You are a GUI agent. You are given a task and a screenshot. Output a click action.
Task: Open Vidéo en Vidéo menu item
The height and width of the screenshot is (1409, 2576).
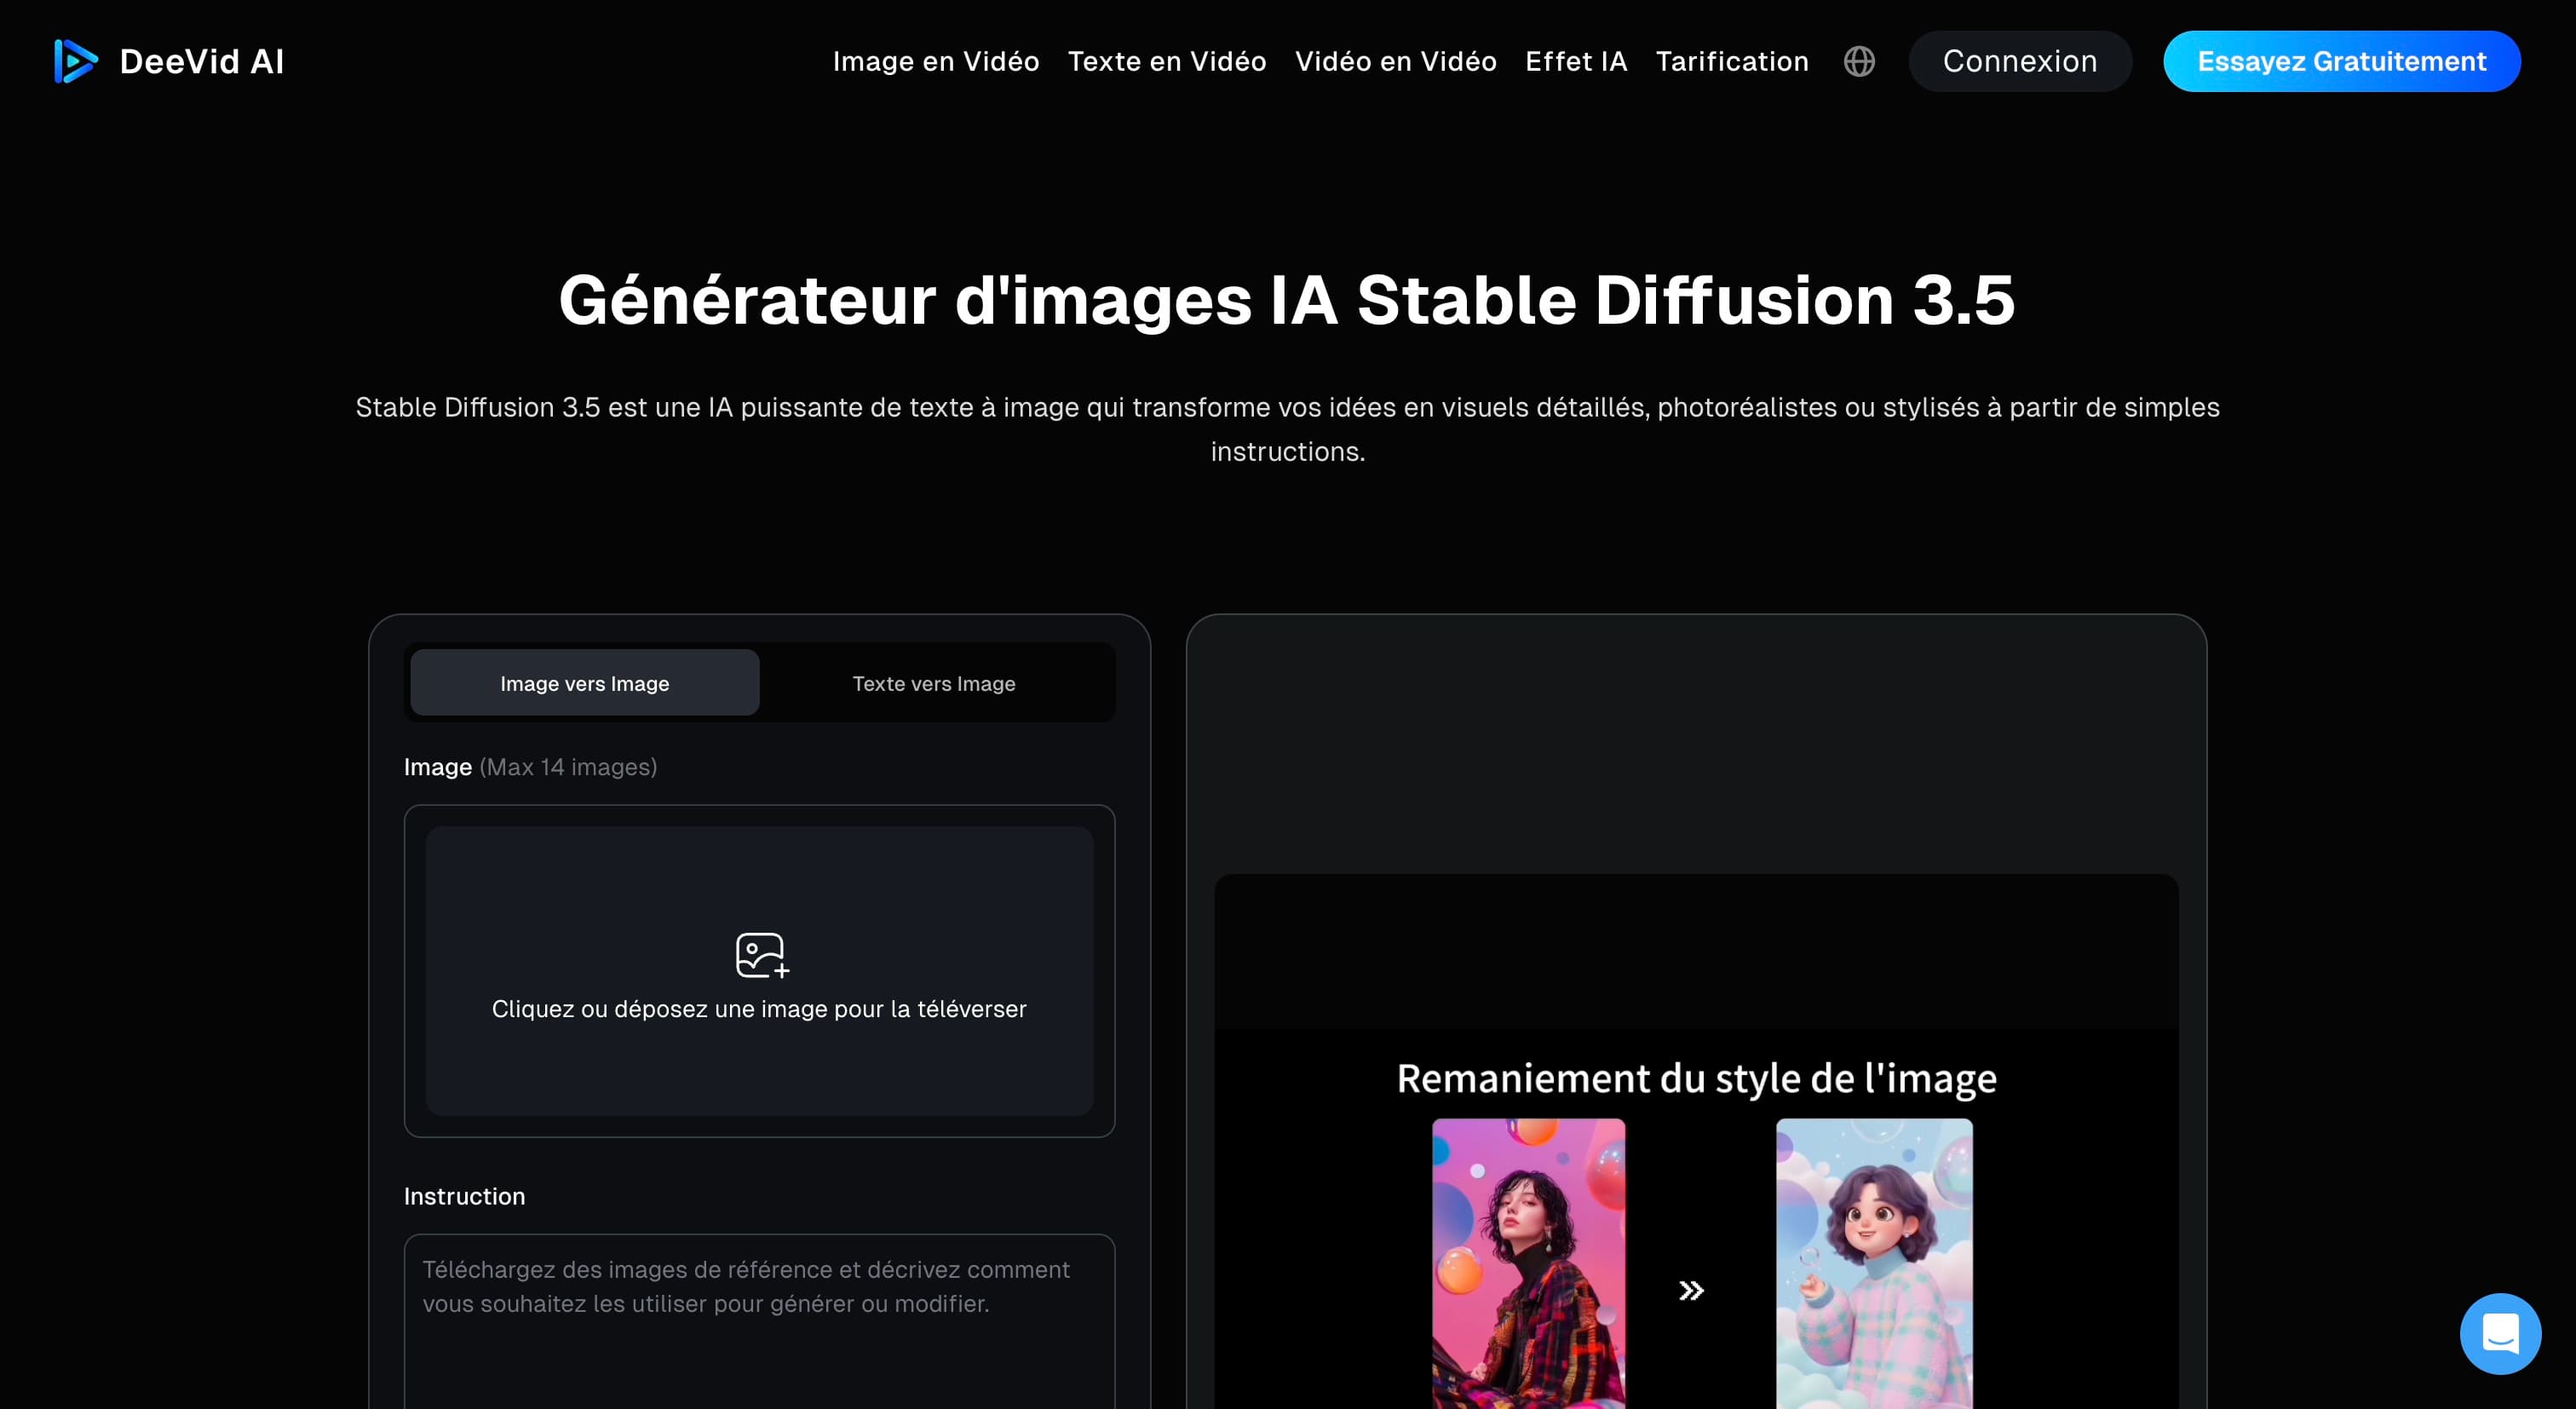pyautogui.click(x=1396, y=61)
